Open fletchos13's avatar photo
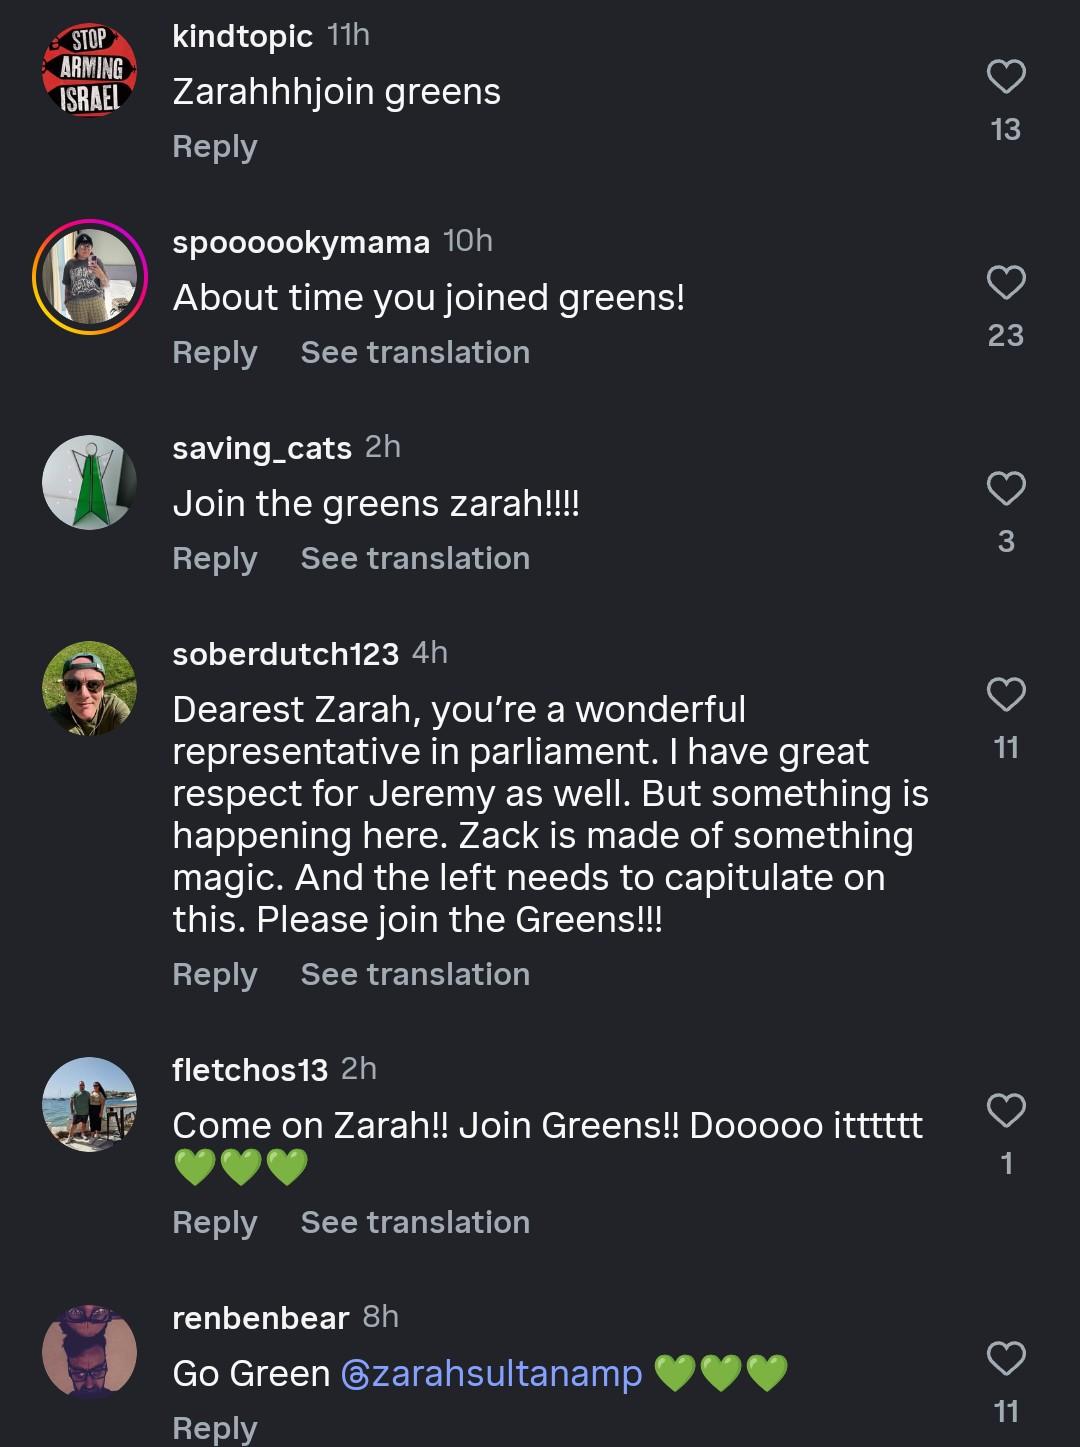The height and width of the screenshot is (1447, 1080). point(90,1104)
